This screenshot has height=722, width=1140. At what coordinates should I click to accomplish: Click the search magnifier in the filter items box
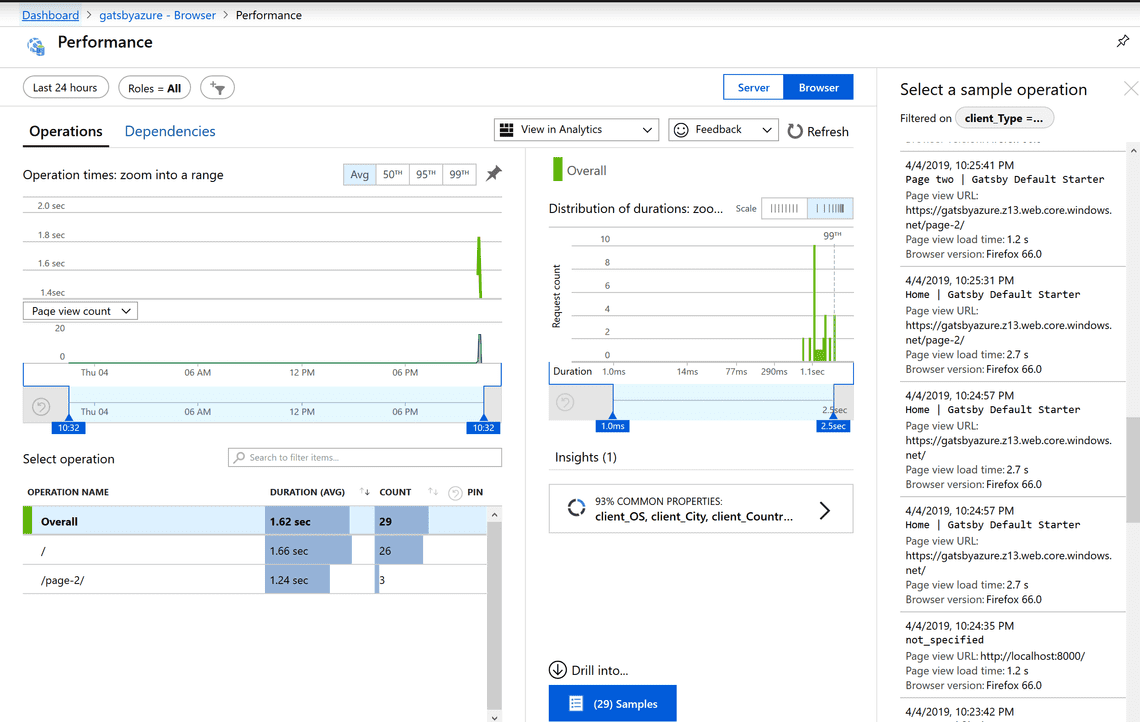[x=240, y=457]
